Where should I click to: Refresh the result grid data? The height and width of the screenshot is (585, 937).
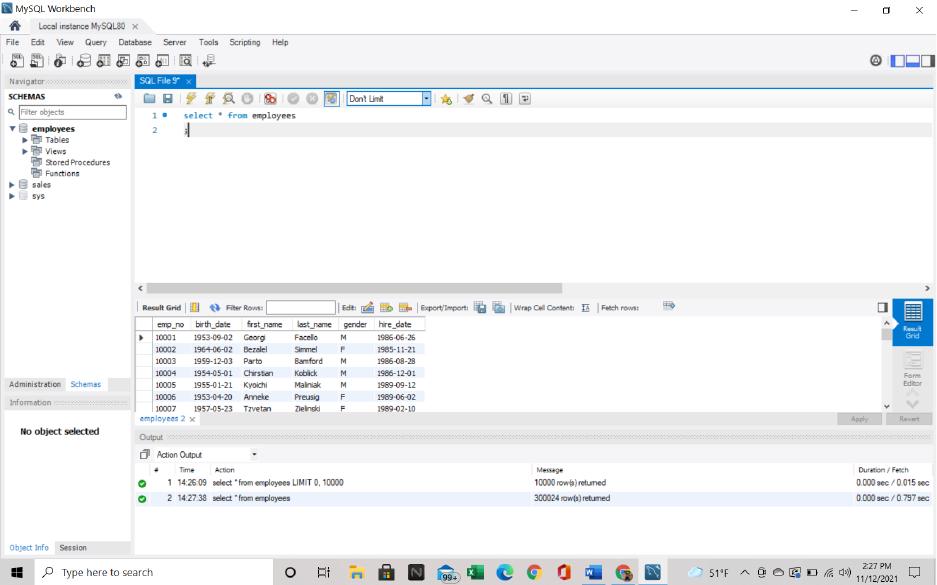coord(215,308)
